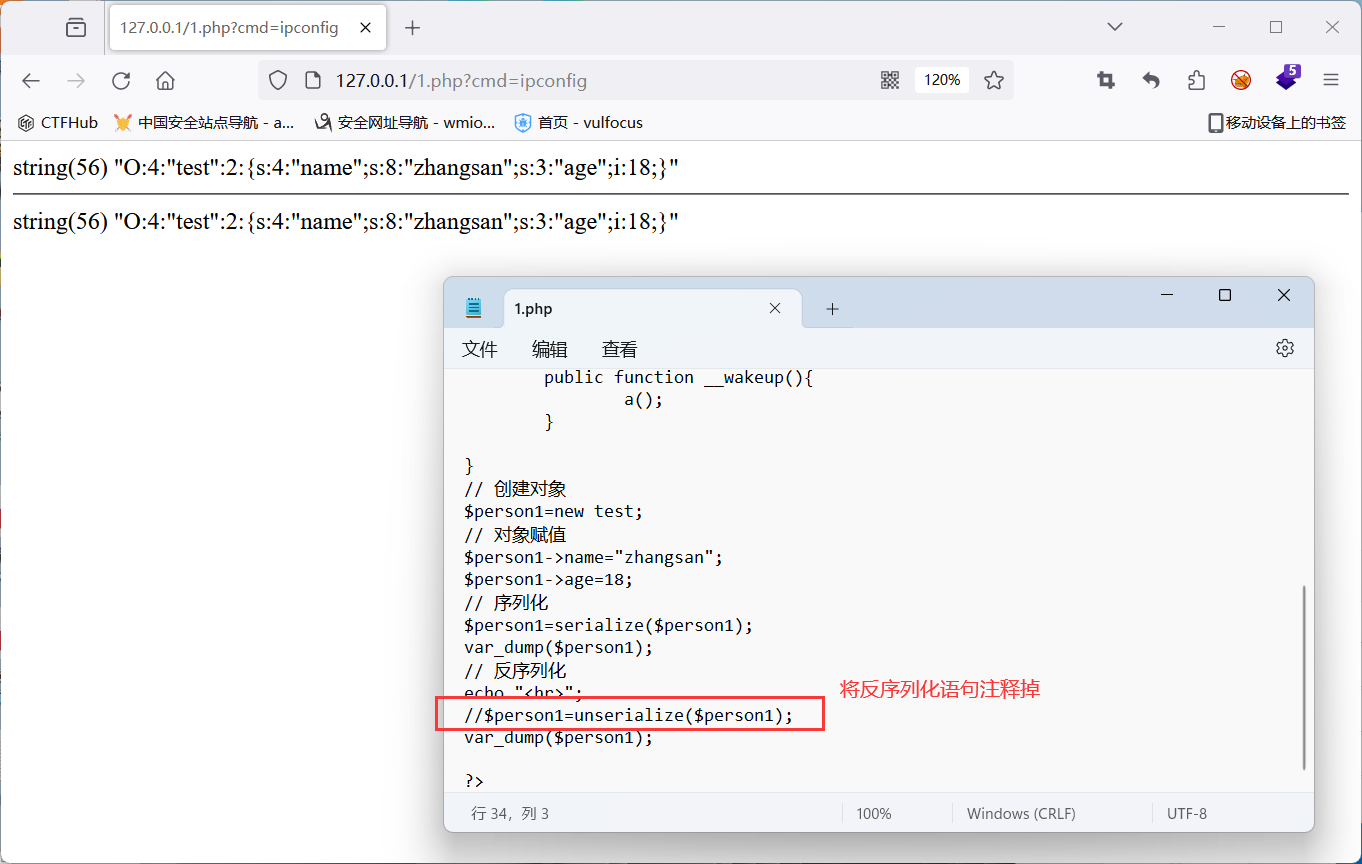Open the CTFHub bookmark

[x=58, y=123]
